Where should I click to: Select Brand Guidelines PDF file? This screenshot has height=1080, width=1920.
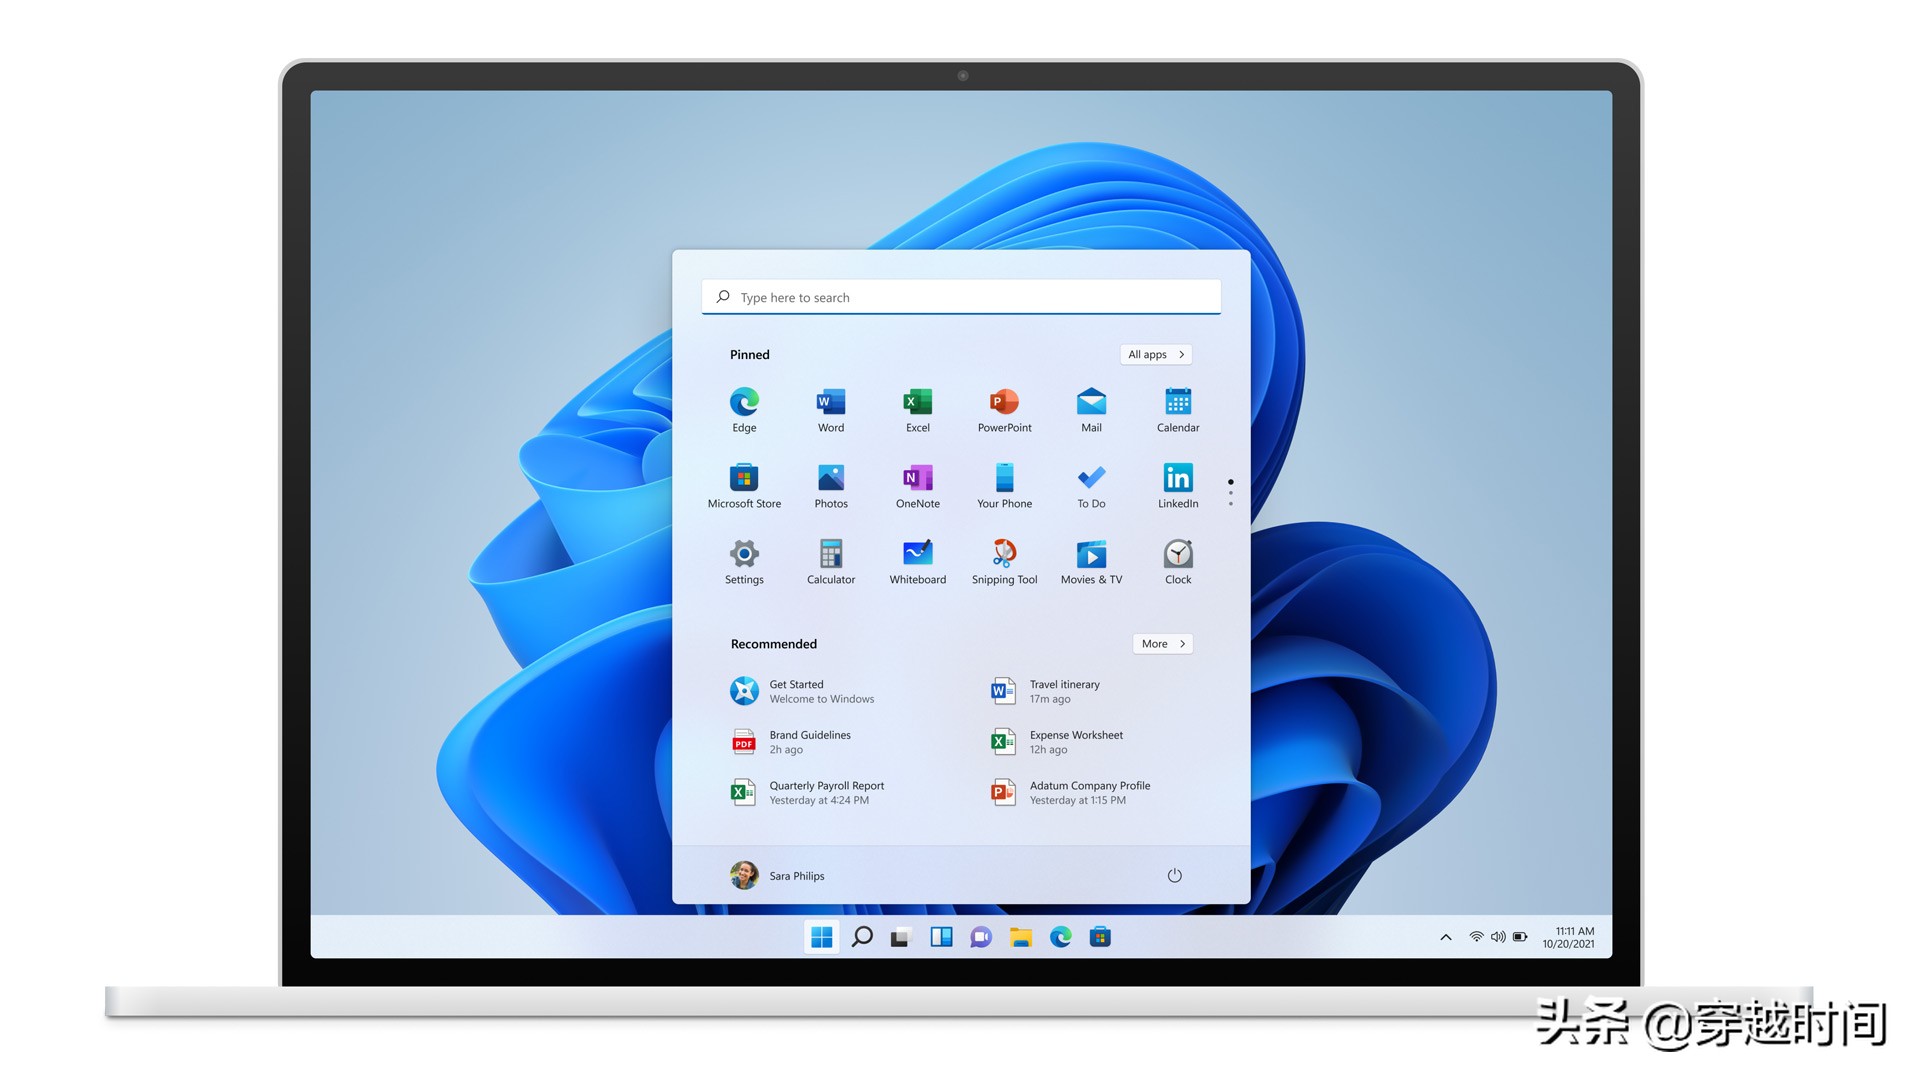808,741
